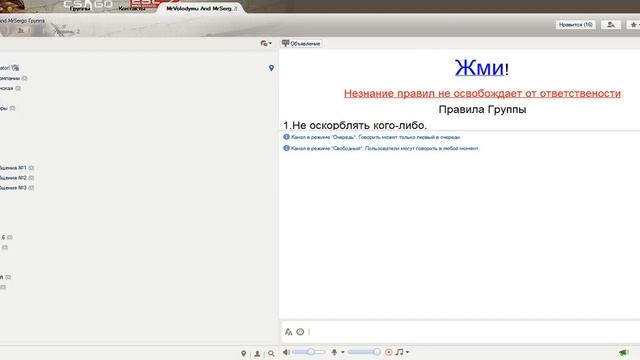640x360 pixels.
Task: Open the blue Жми link
Action: pos(479,68)
